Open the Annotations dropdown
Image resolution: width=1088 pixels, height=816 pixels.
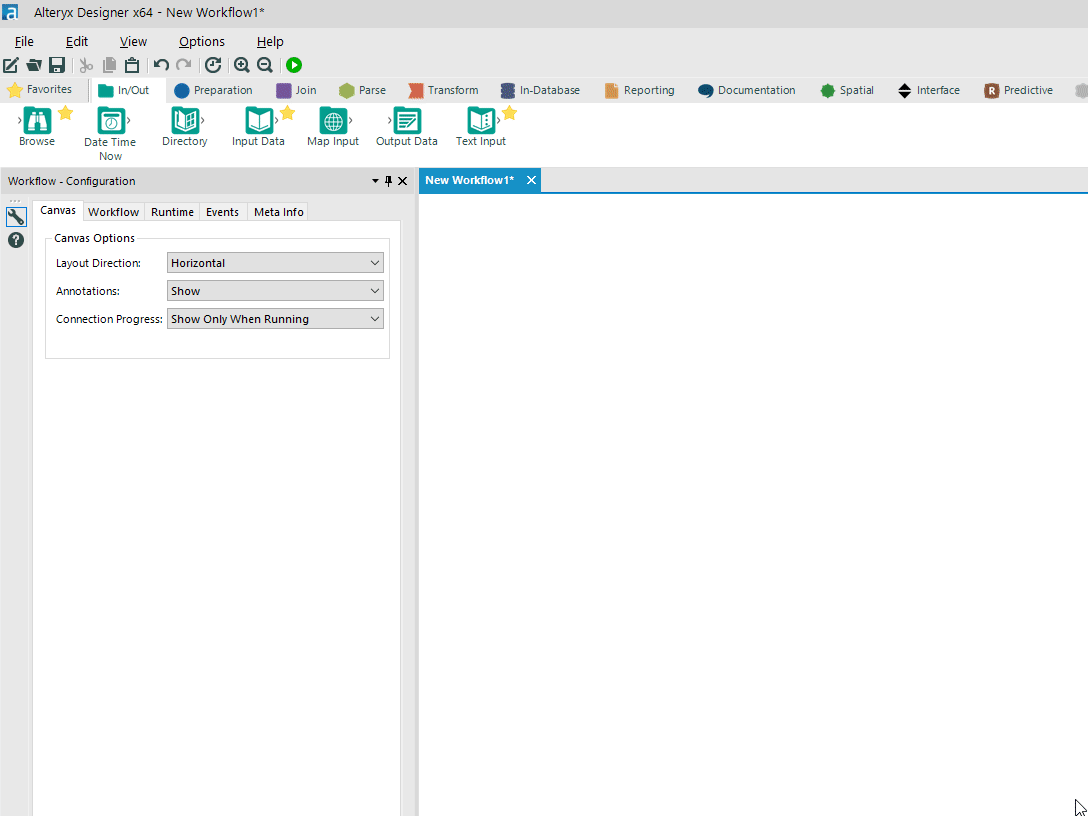[x=275, y=291]
